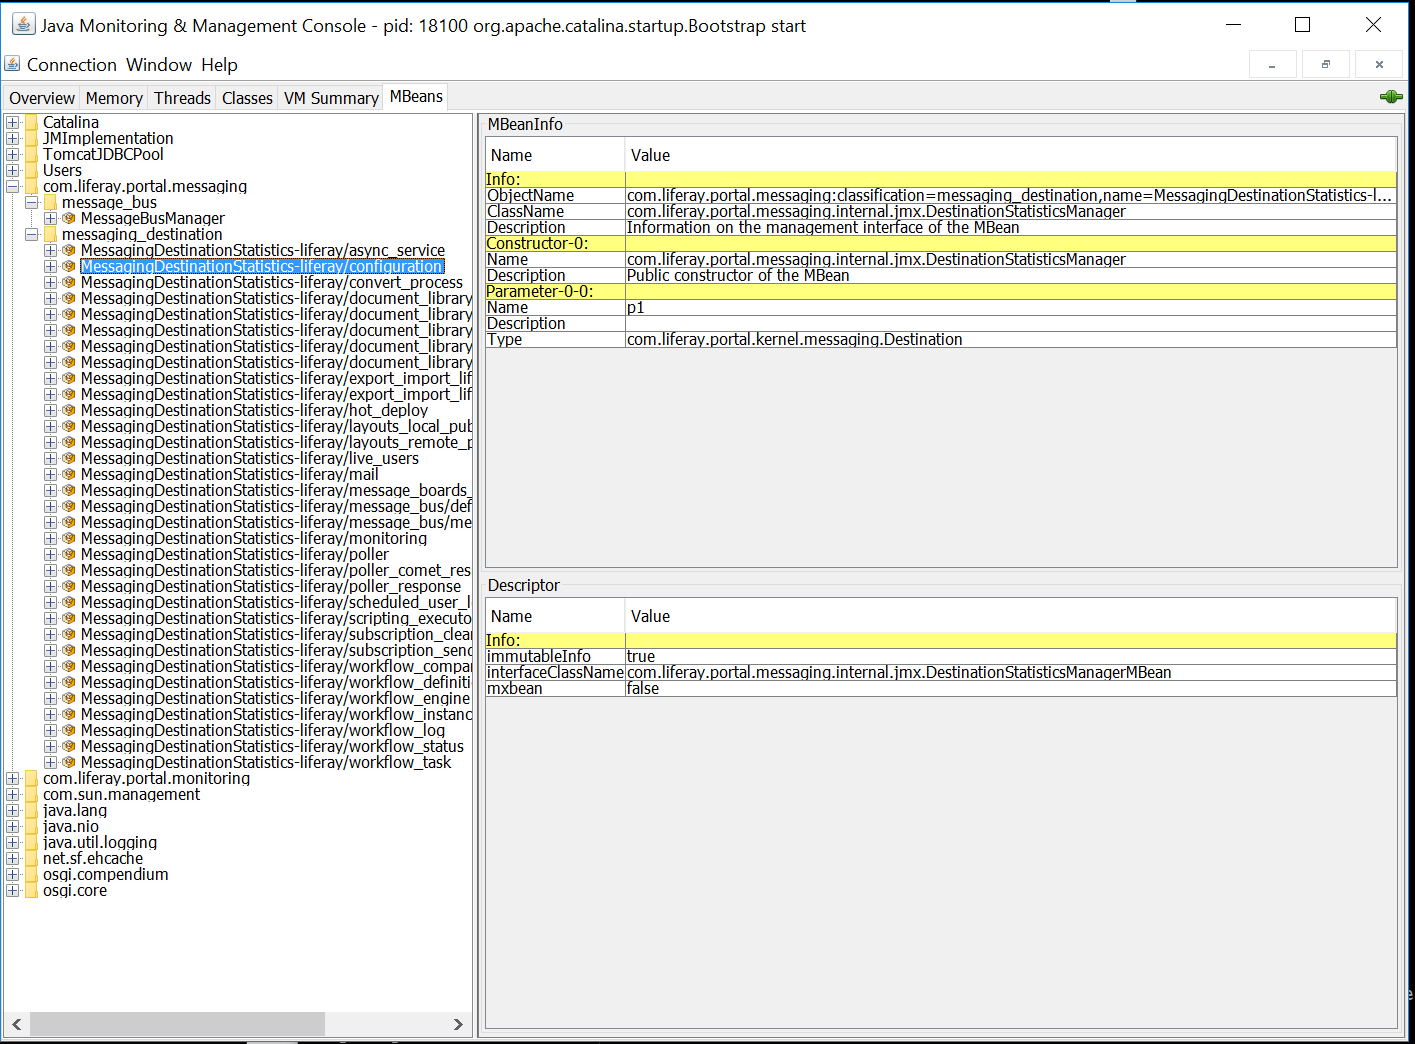Select the ObjectName value cell

(1011, 196)
